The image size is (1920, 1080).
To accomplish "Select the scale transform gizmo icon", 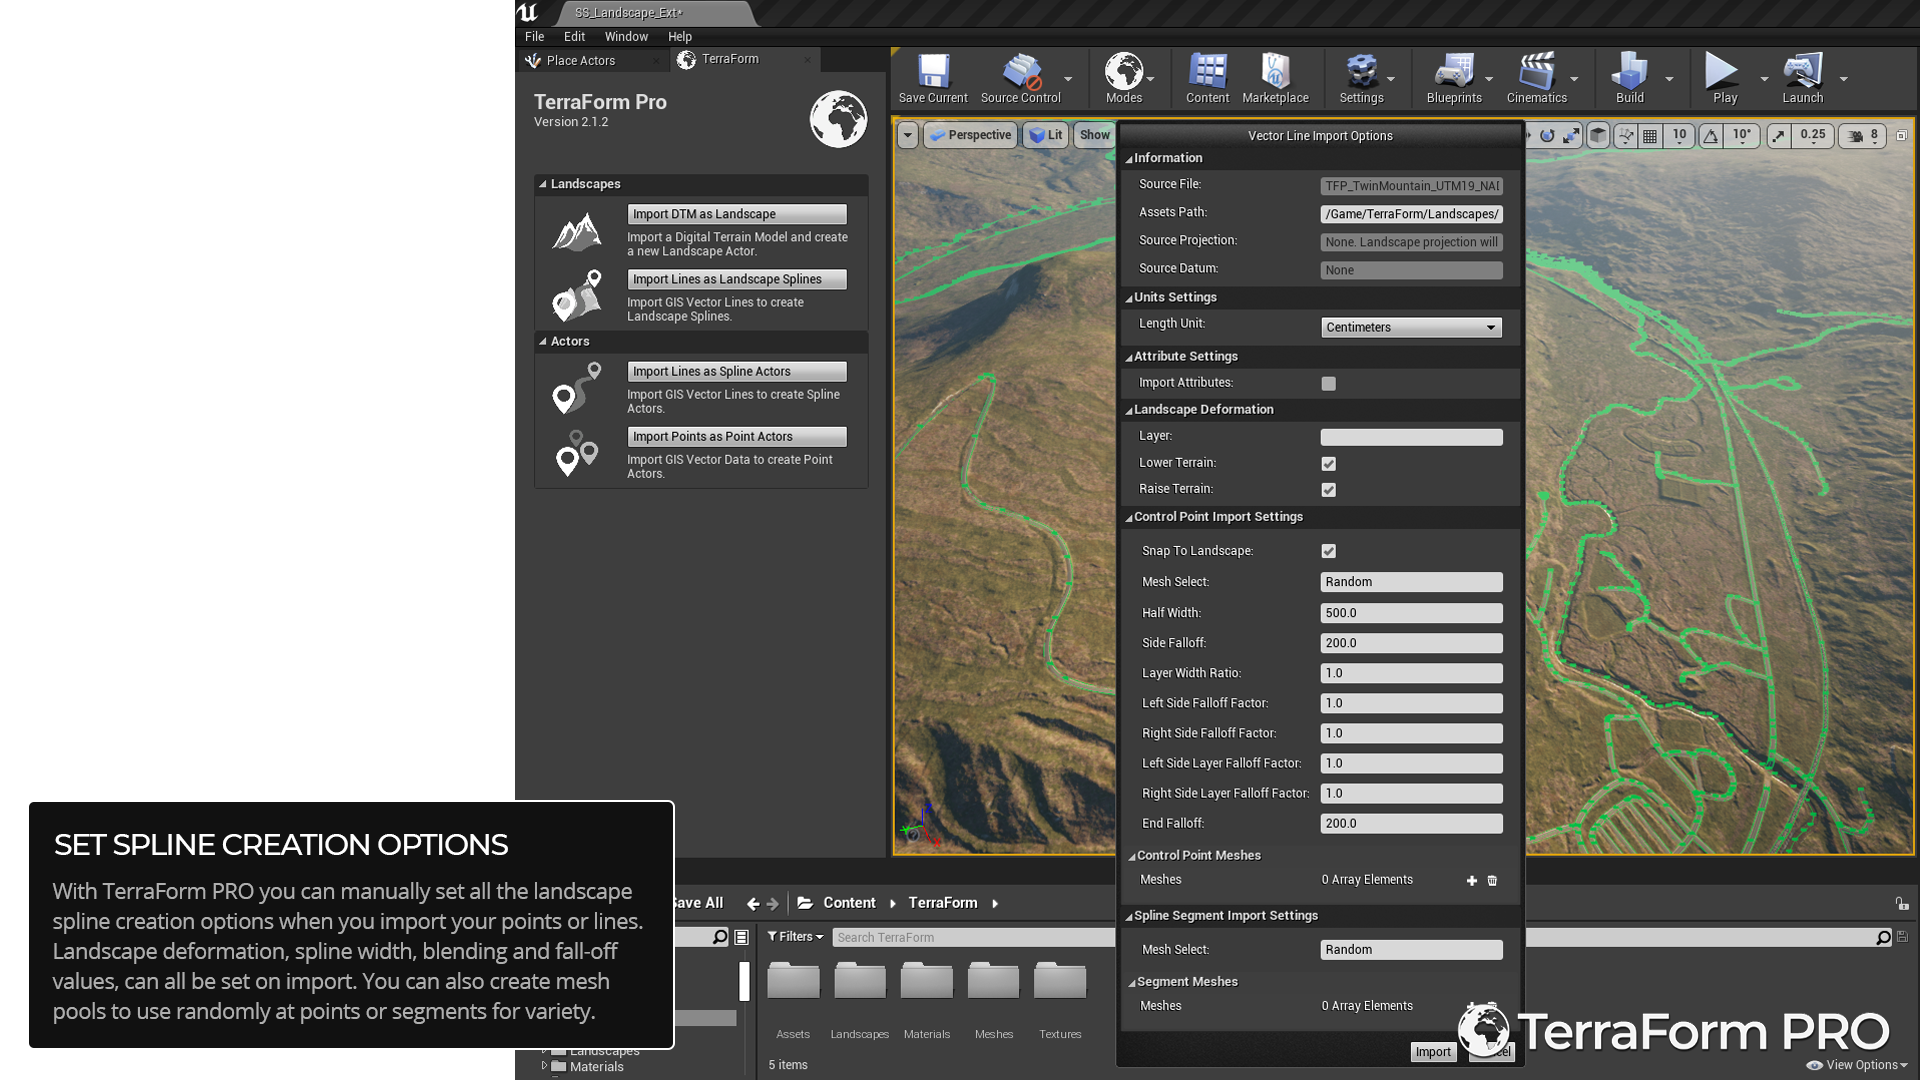I will pyautogui.click(x=1572, y=136).
